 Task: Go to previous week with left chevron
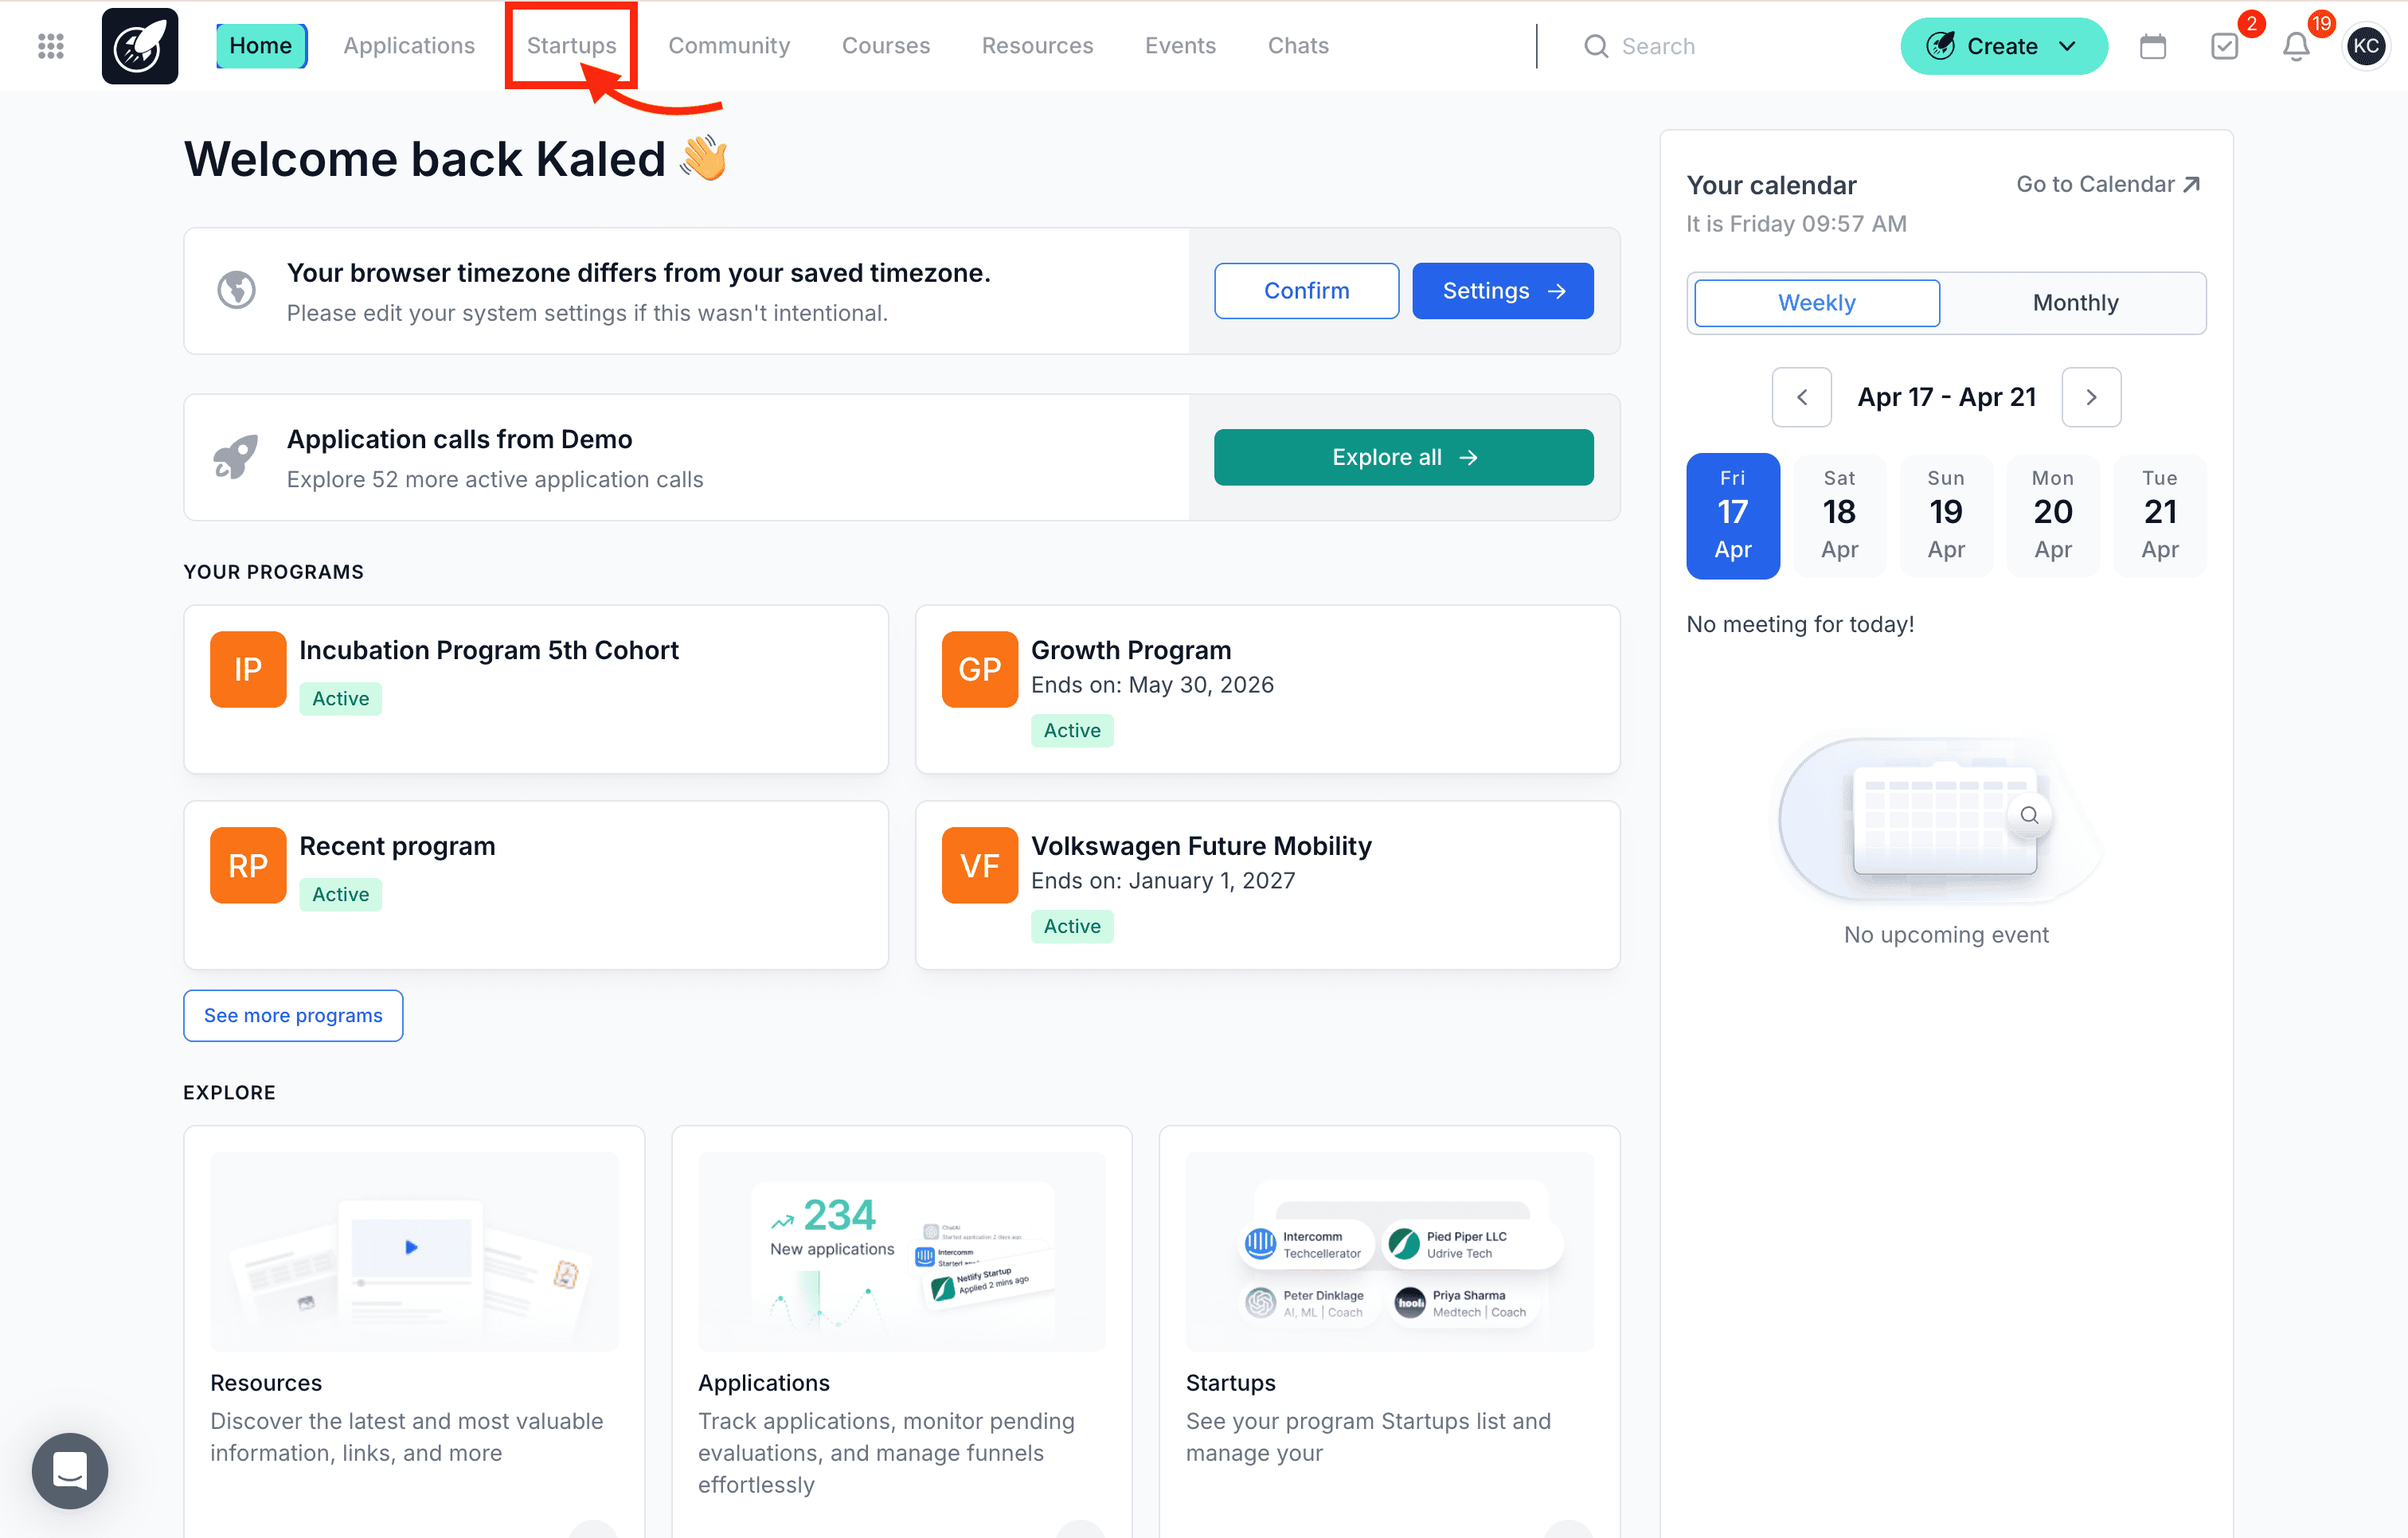pyautogui.click(x=1801, y=397)
